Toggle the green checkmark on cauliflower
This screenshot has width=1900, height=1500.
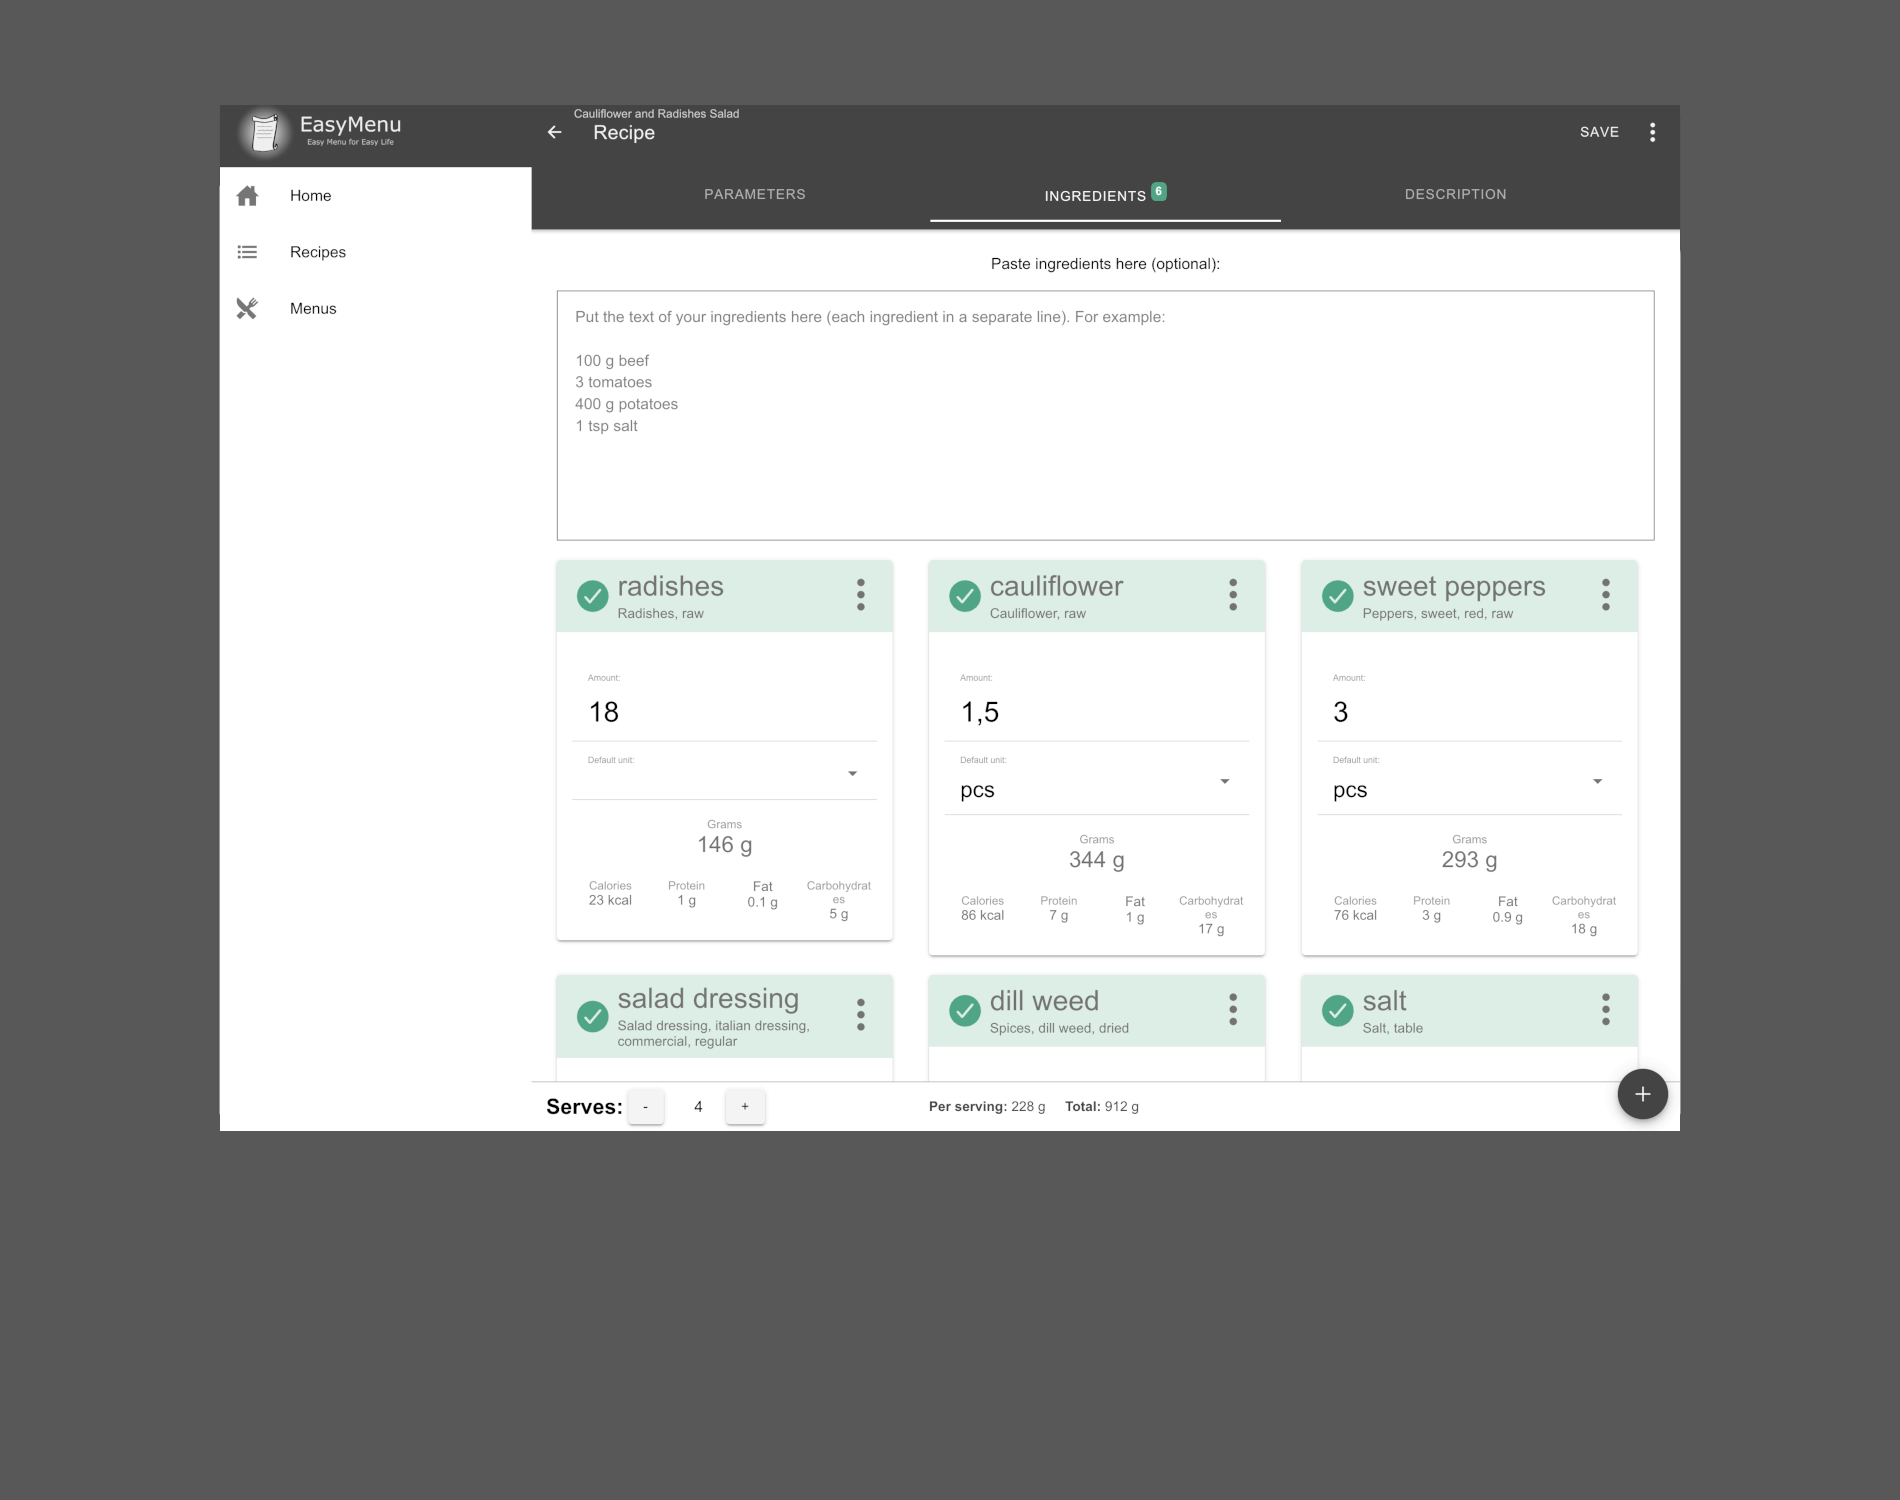pos(964,595)
